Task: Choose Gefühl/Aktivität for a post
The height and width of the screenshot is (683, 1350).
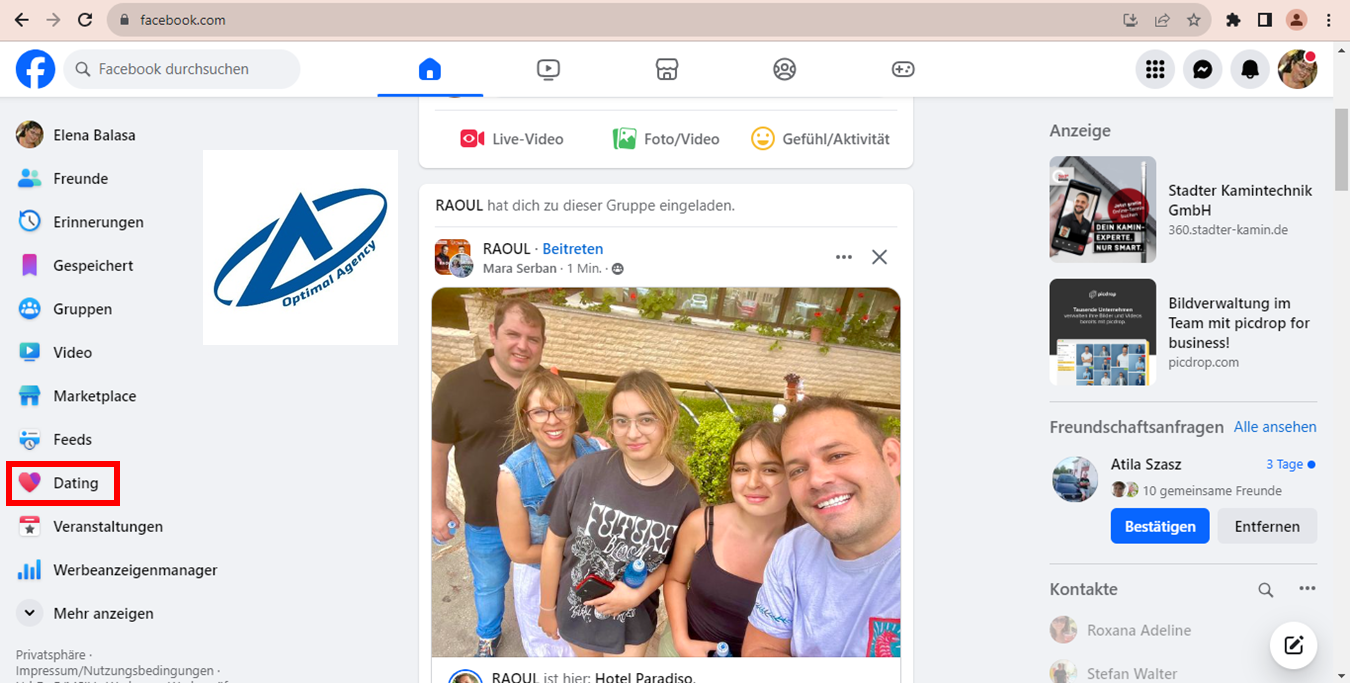Action: pos(820,139)
